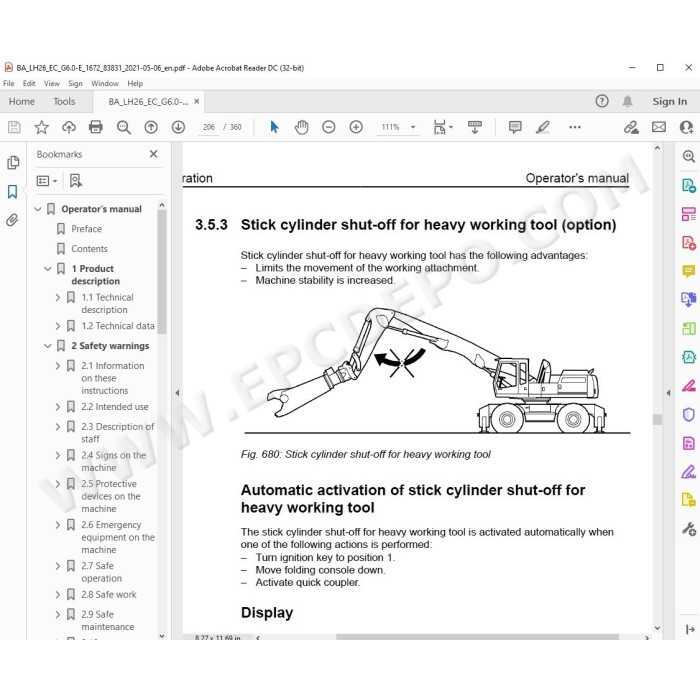Image resolution: width=700 pixels, height=700 pixels.
Task: Open the Protect shield tool in right pane
Action: [x=688, y=414]
